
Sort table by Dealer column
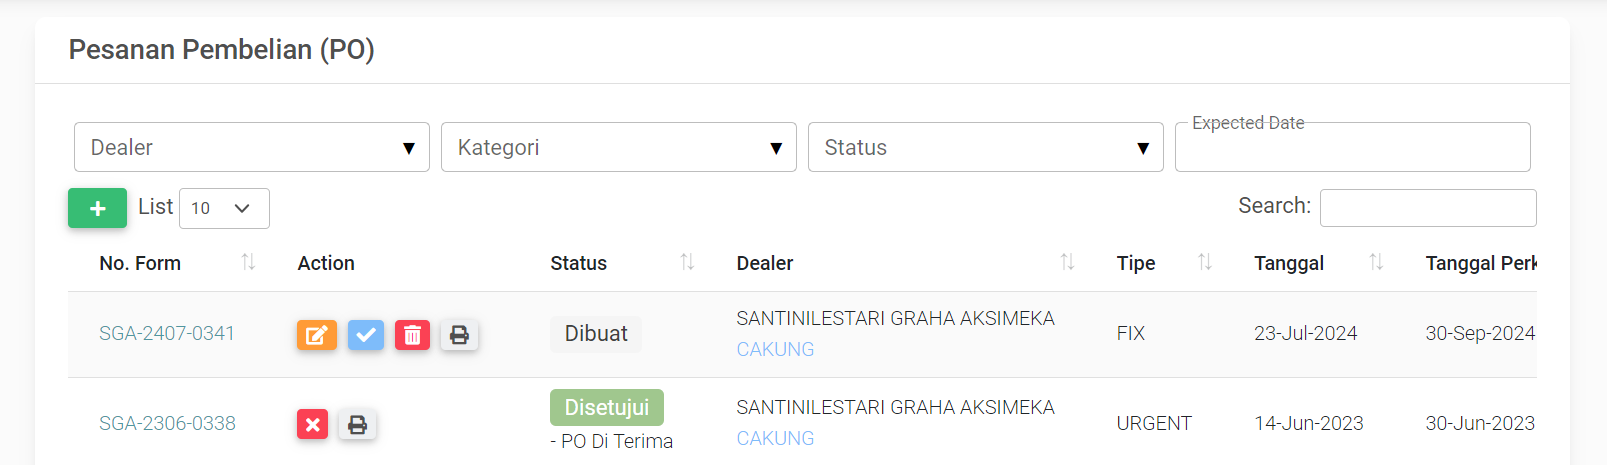(1067, 262)
